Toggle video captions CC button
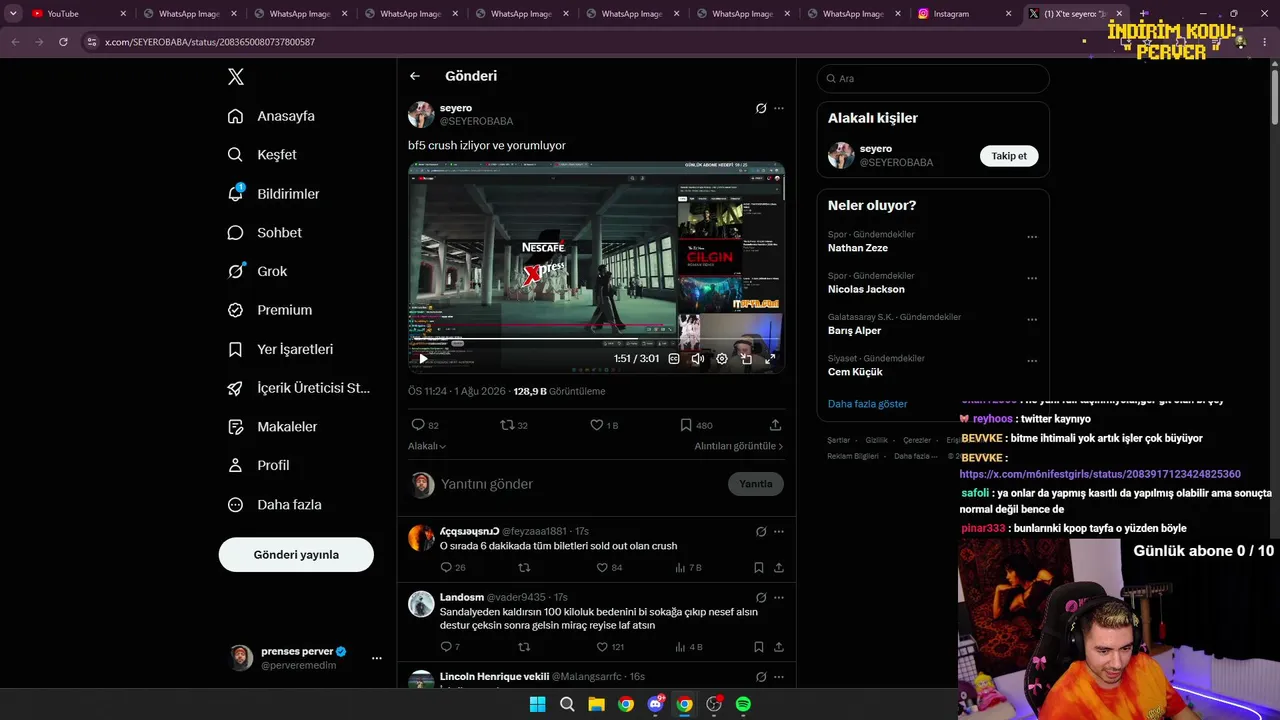This screenshot has width=1280, height=720. tap(674, 359)
